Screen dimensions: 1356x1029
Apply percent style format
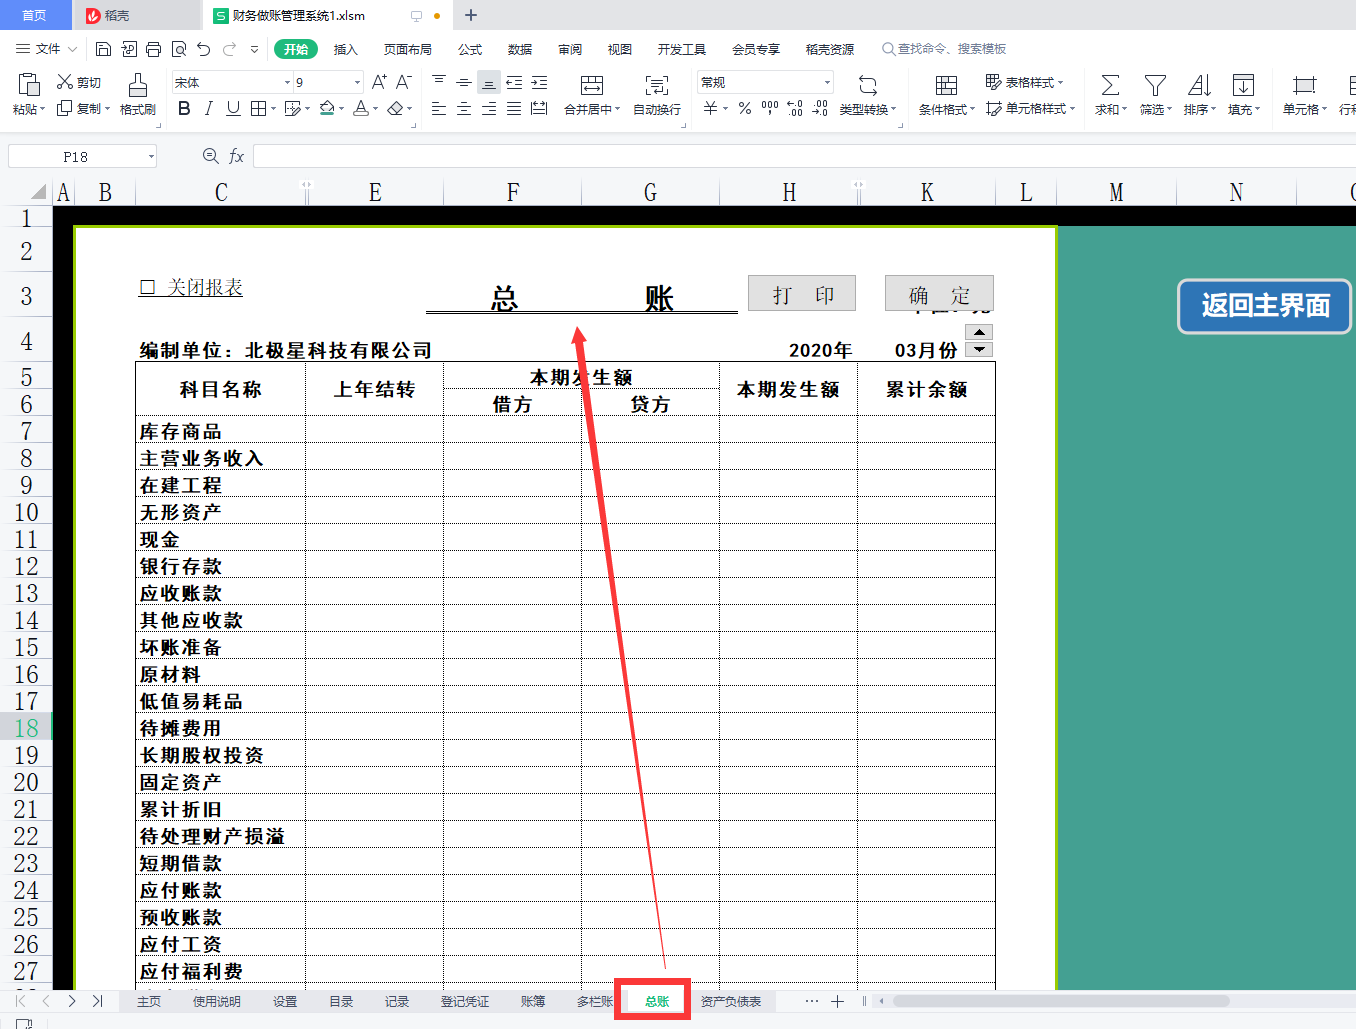745,108
